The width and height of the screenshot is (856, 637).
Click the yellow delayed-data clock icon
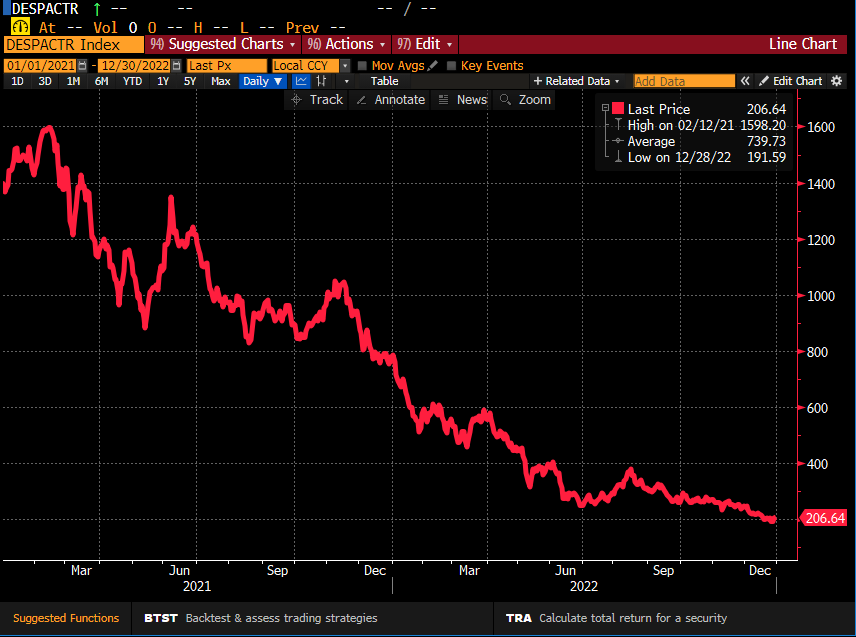point(20,26)
